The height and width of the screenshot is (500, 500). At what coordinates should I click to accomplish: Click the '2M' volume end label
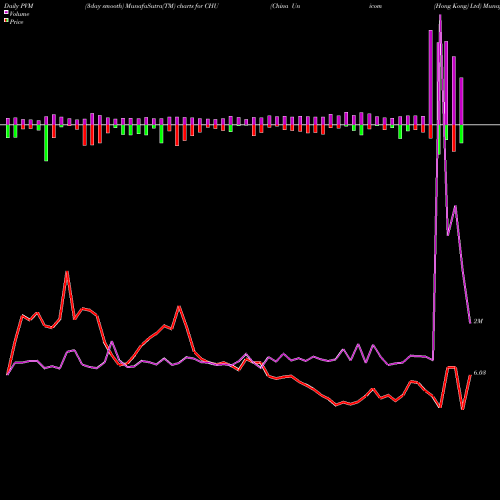coord(478,321)
